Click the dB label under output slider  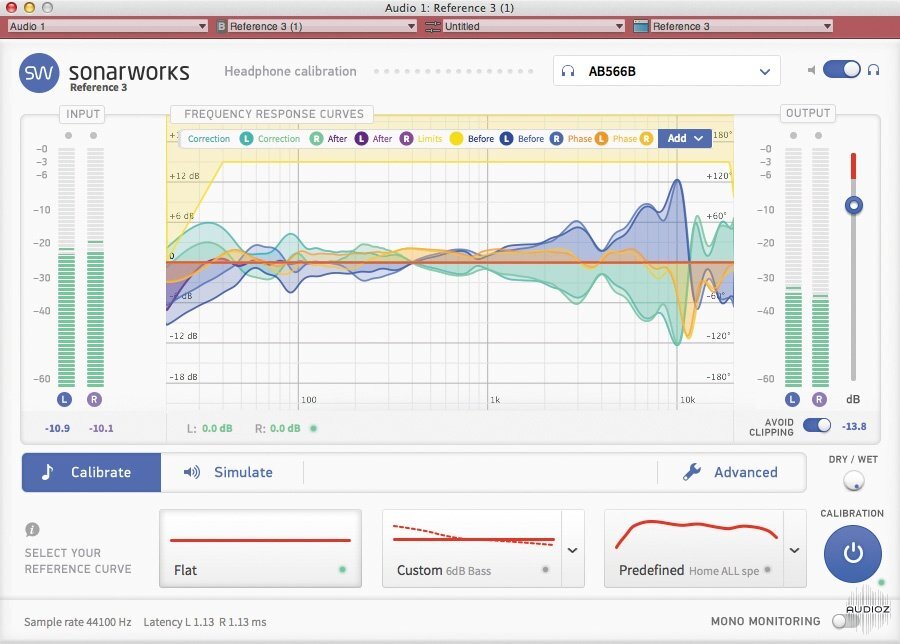point(853,399)
